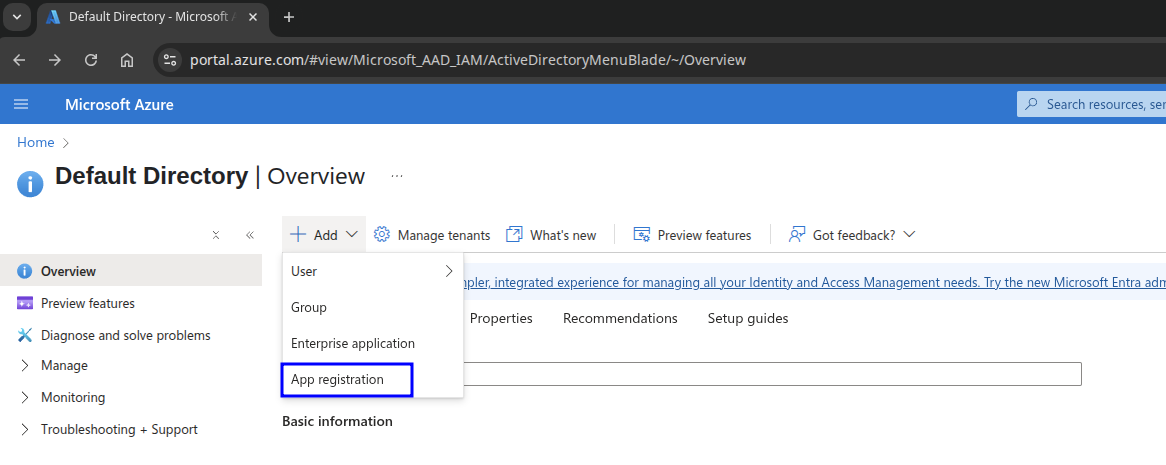The height and width of the screenshot is (465, 1166).
Task: Click the Search resources input field
Action: coord(1100,104)
